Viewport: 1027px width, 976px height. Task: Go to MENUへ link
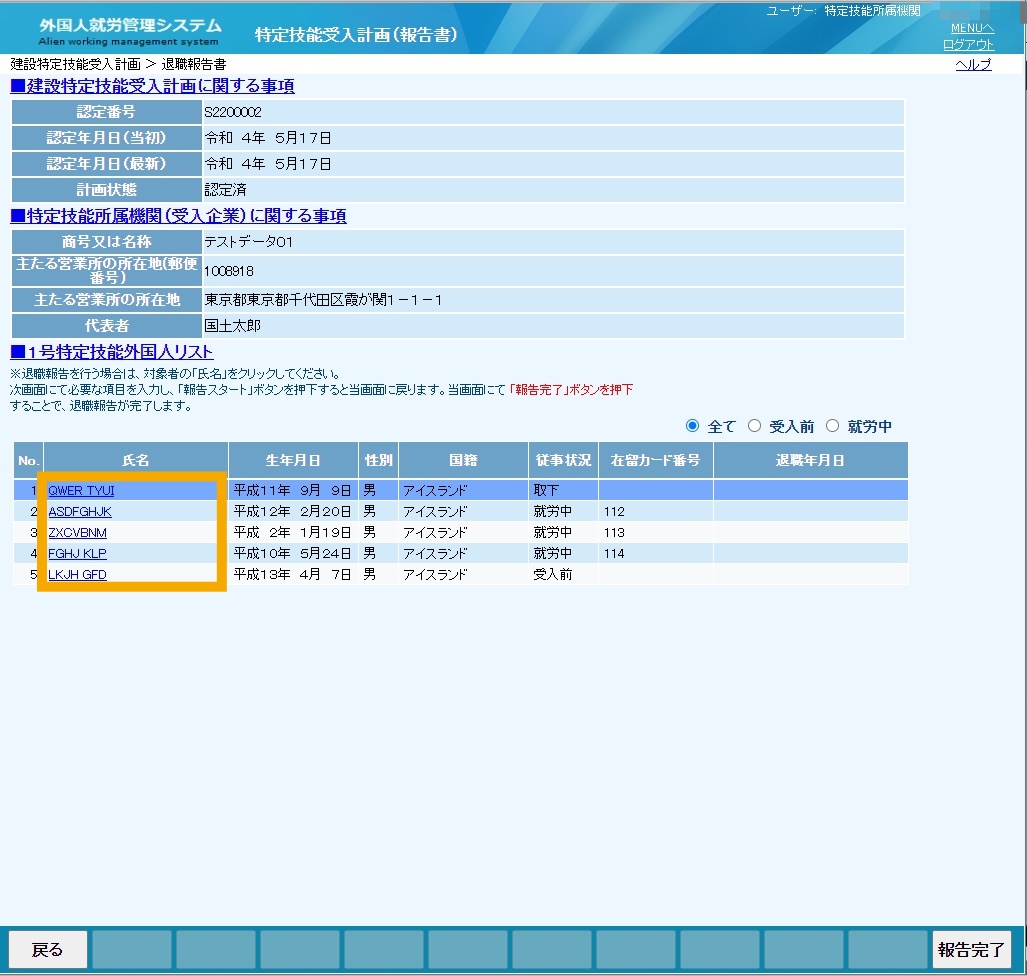tap(972, 28)
